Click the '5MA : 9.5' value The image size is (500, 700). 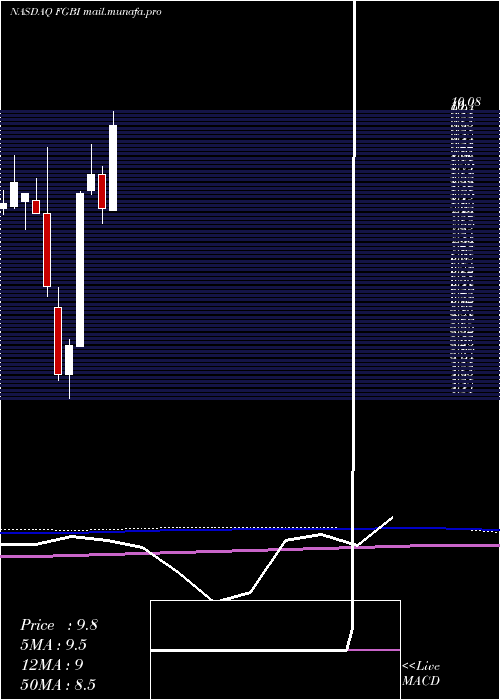pos(54,645)
